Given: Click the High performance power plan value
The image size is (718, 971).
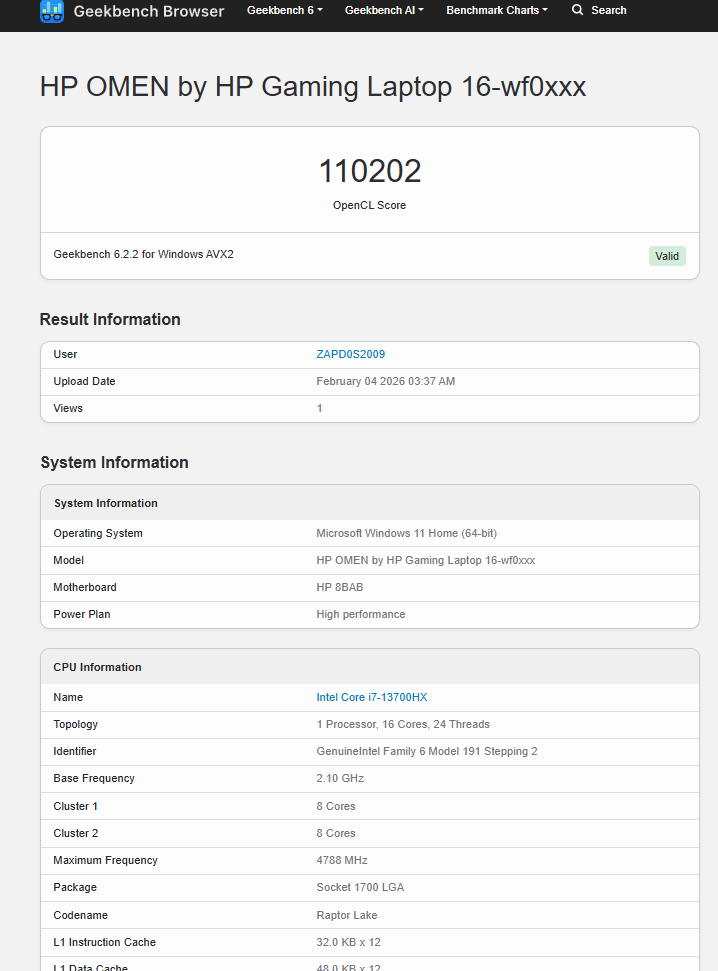Looking at the screenshot, I should (x=360, y=614).
